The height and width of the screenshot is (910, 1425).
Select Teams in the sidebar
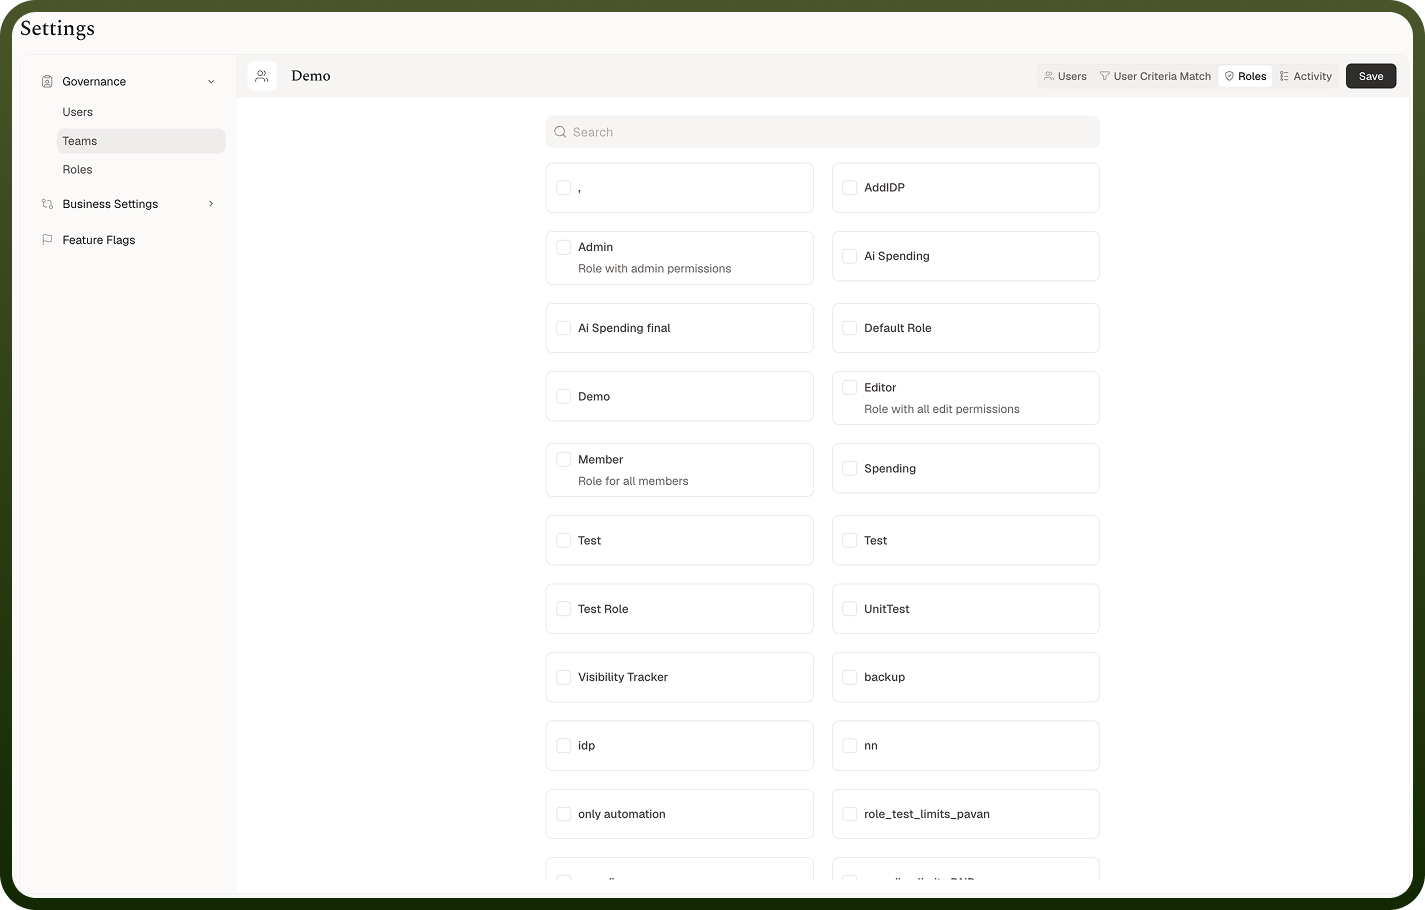tap(141, 141)
